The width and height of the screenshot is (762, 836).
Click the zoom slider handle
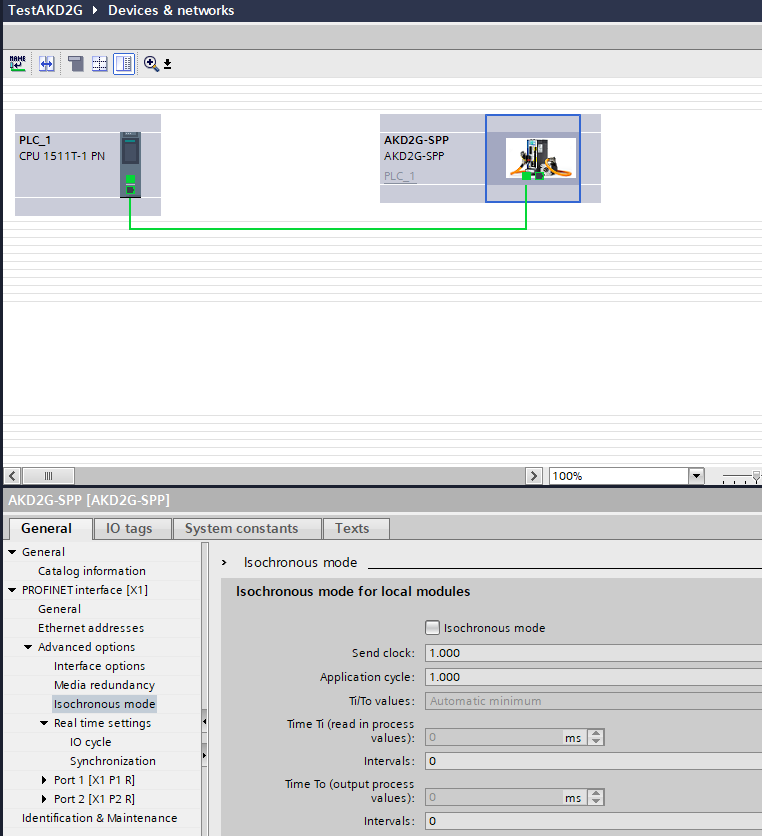point(756,477)
